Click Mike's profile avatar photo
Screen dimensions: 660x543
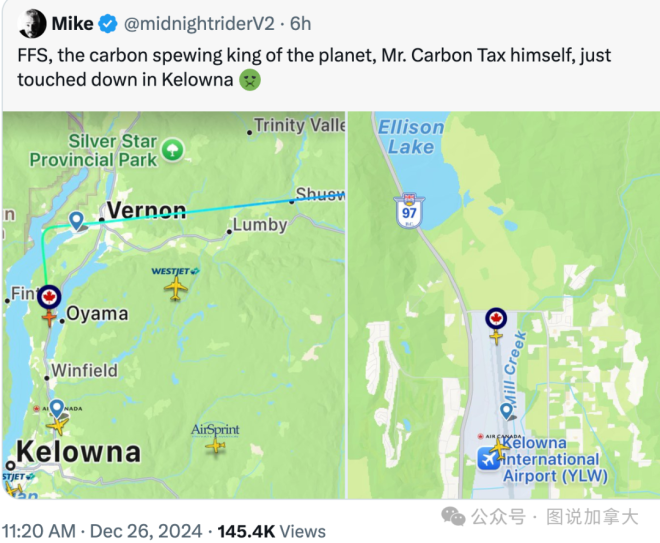pyautogui.click(x=32, y=23)
